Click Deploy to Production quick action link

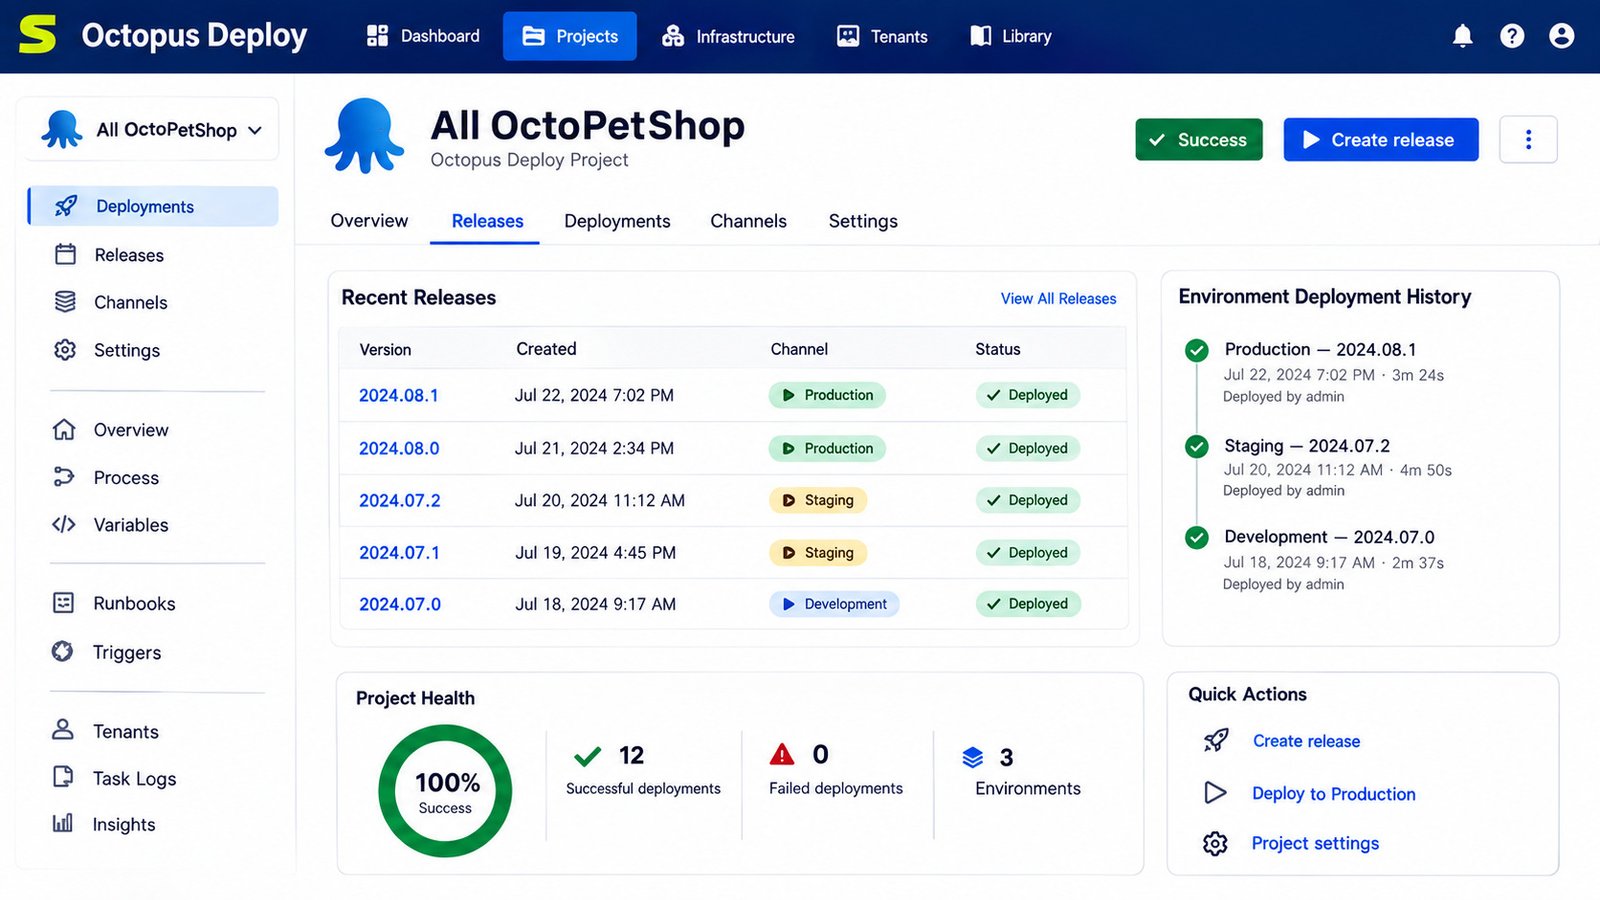1333,793
